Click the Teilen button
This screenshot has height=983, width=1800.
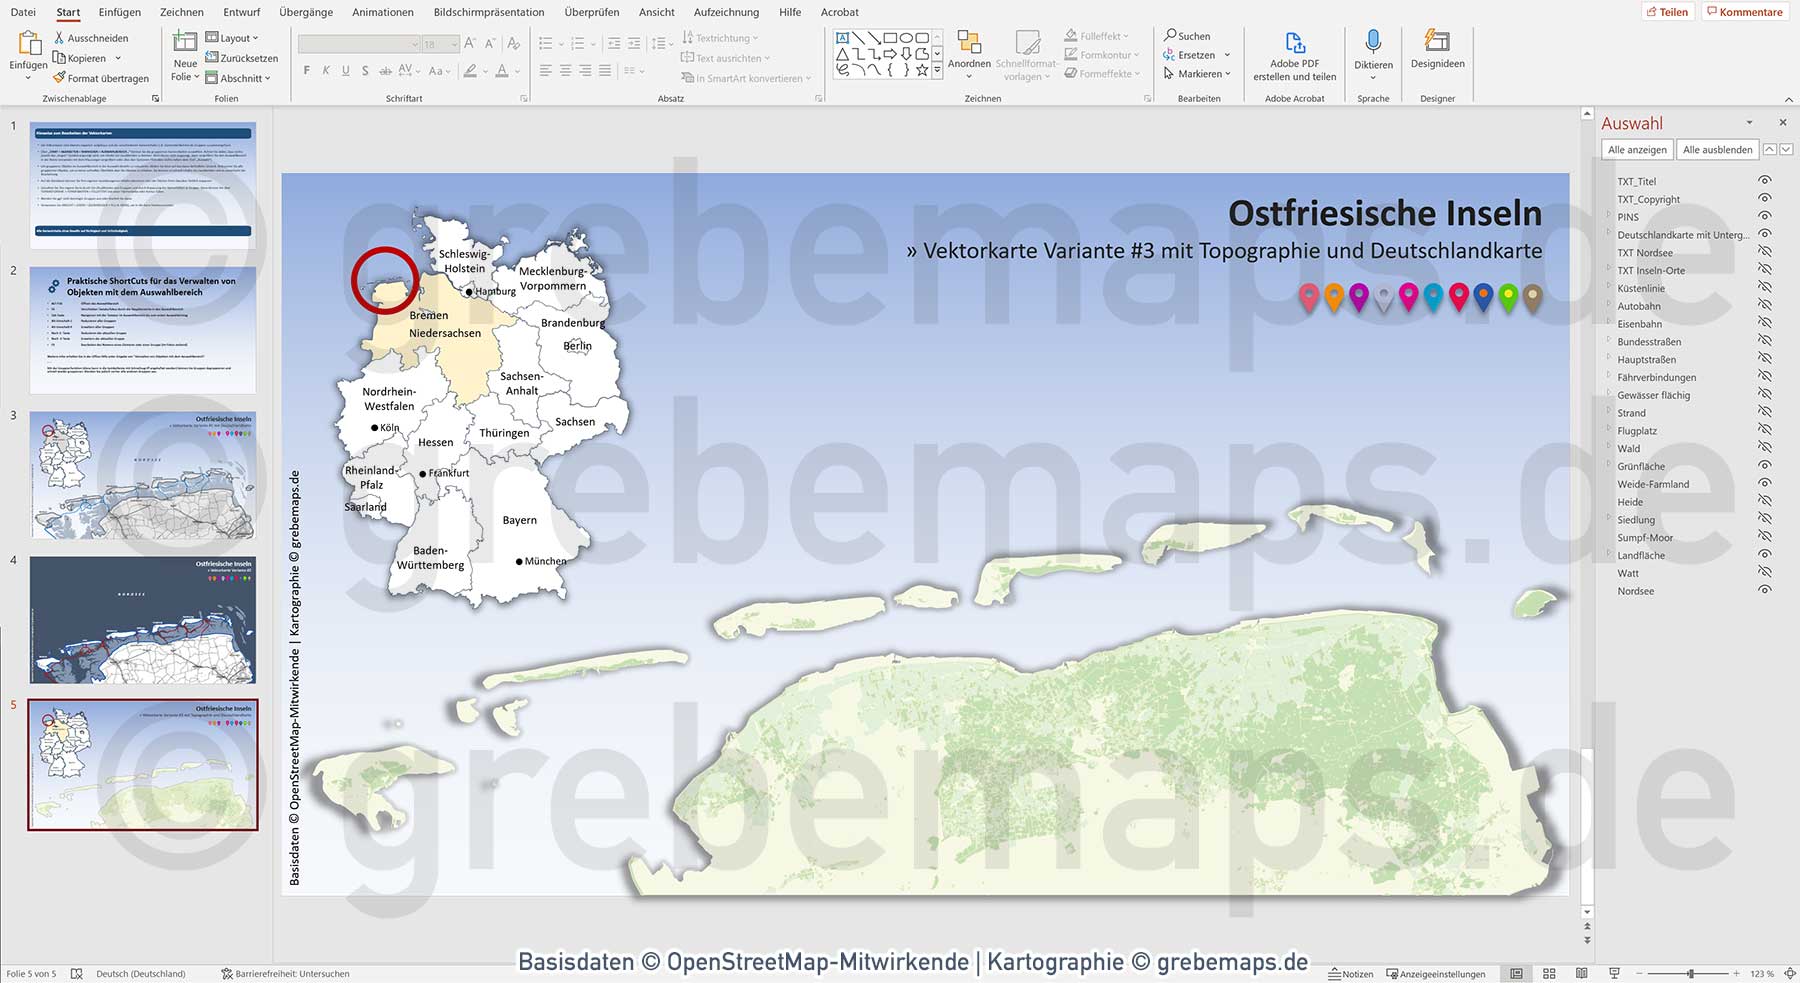(1667, 12)
